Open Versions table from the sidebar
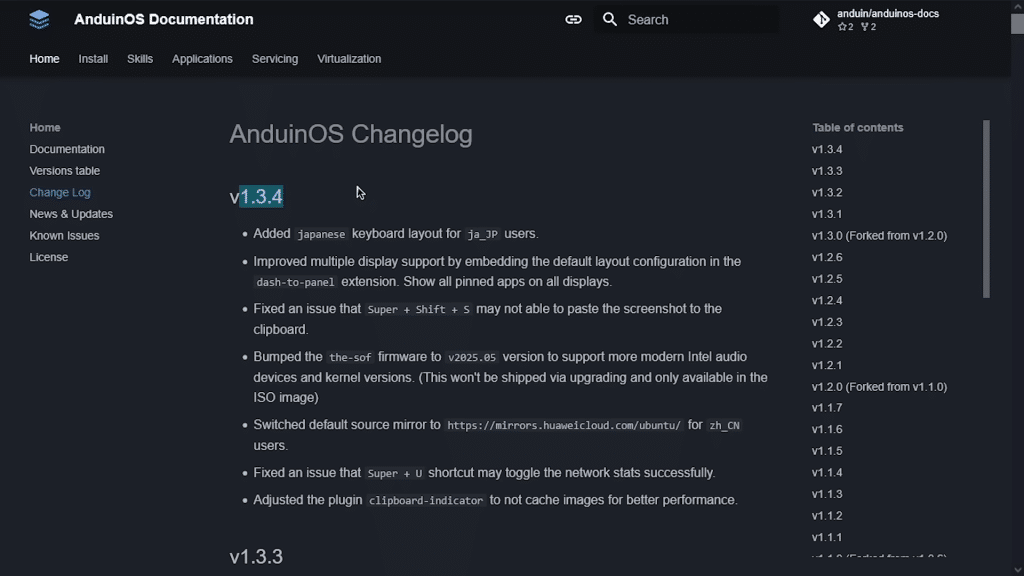 (64, 170)
